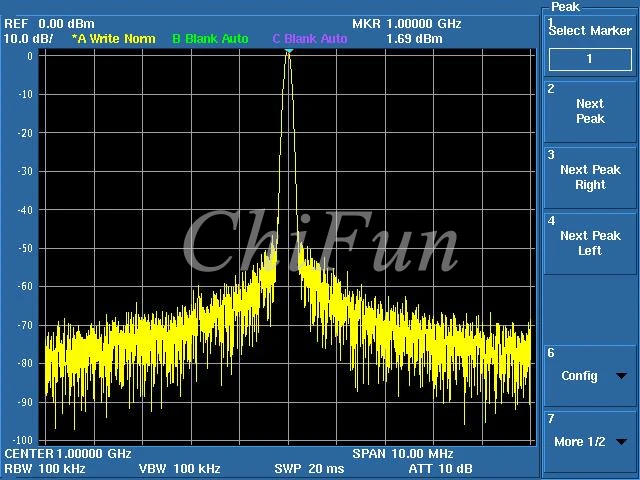Screen dimensions: 640x480
Task: Click the -50 y-axis label
Action: [25, 248]
